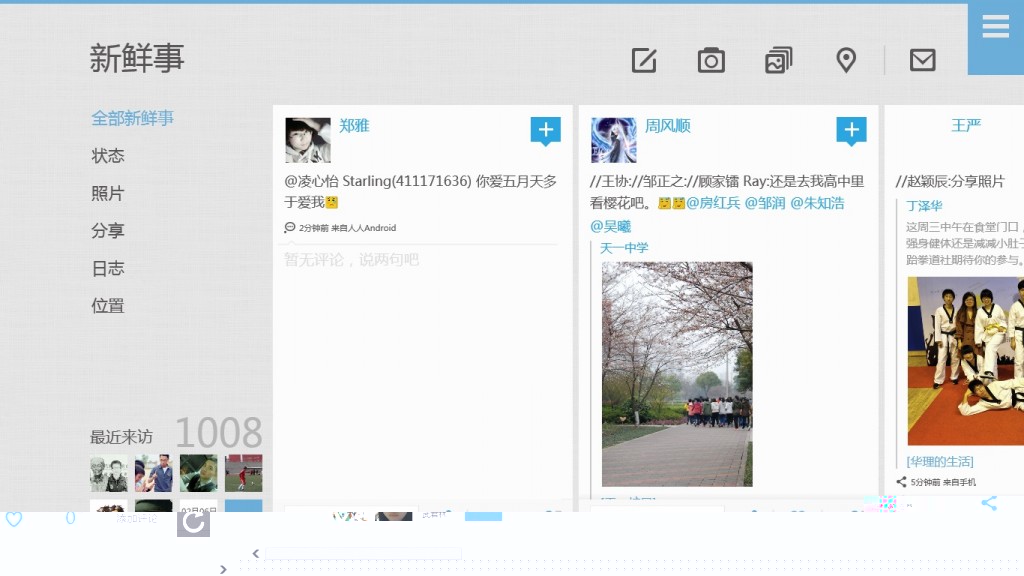Open the 天一中学 link
The image size is (1024, 576).
pos(624,248)
